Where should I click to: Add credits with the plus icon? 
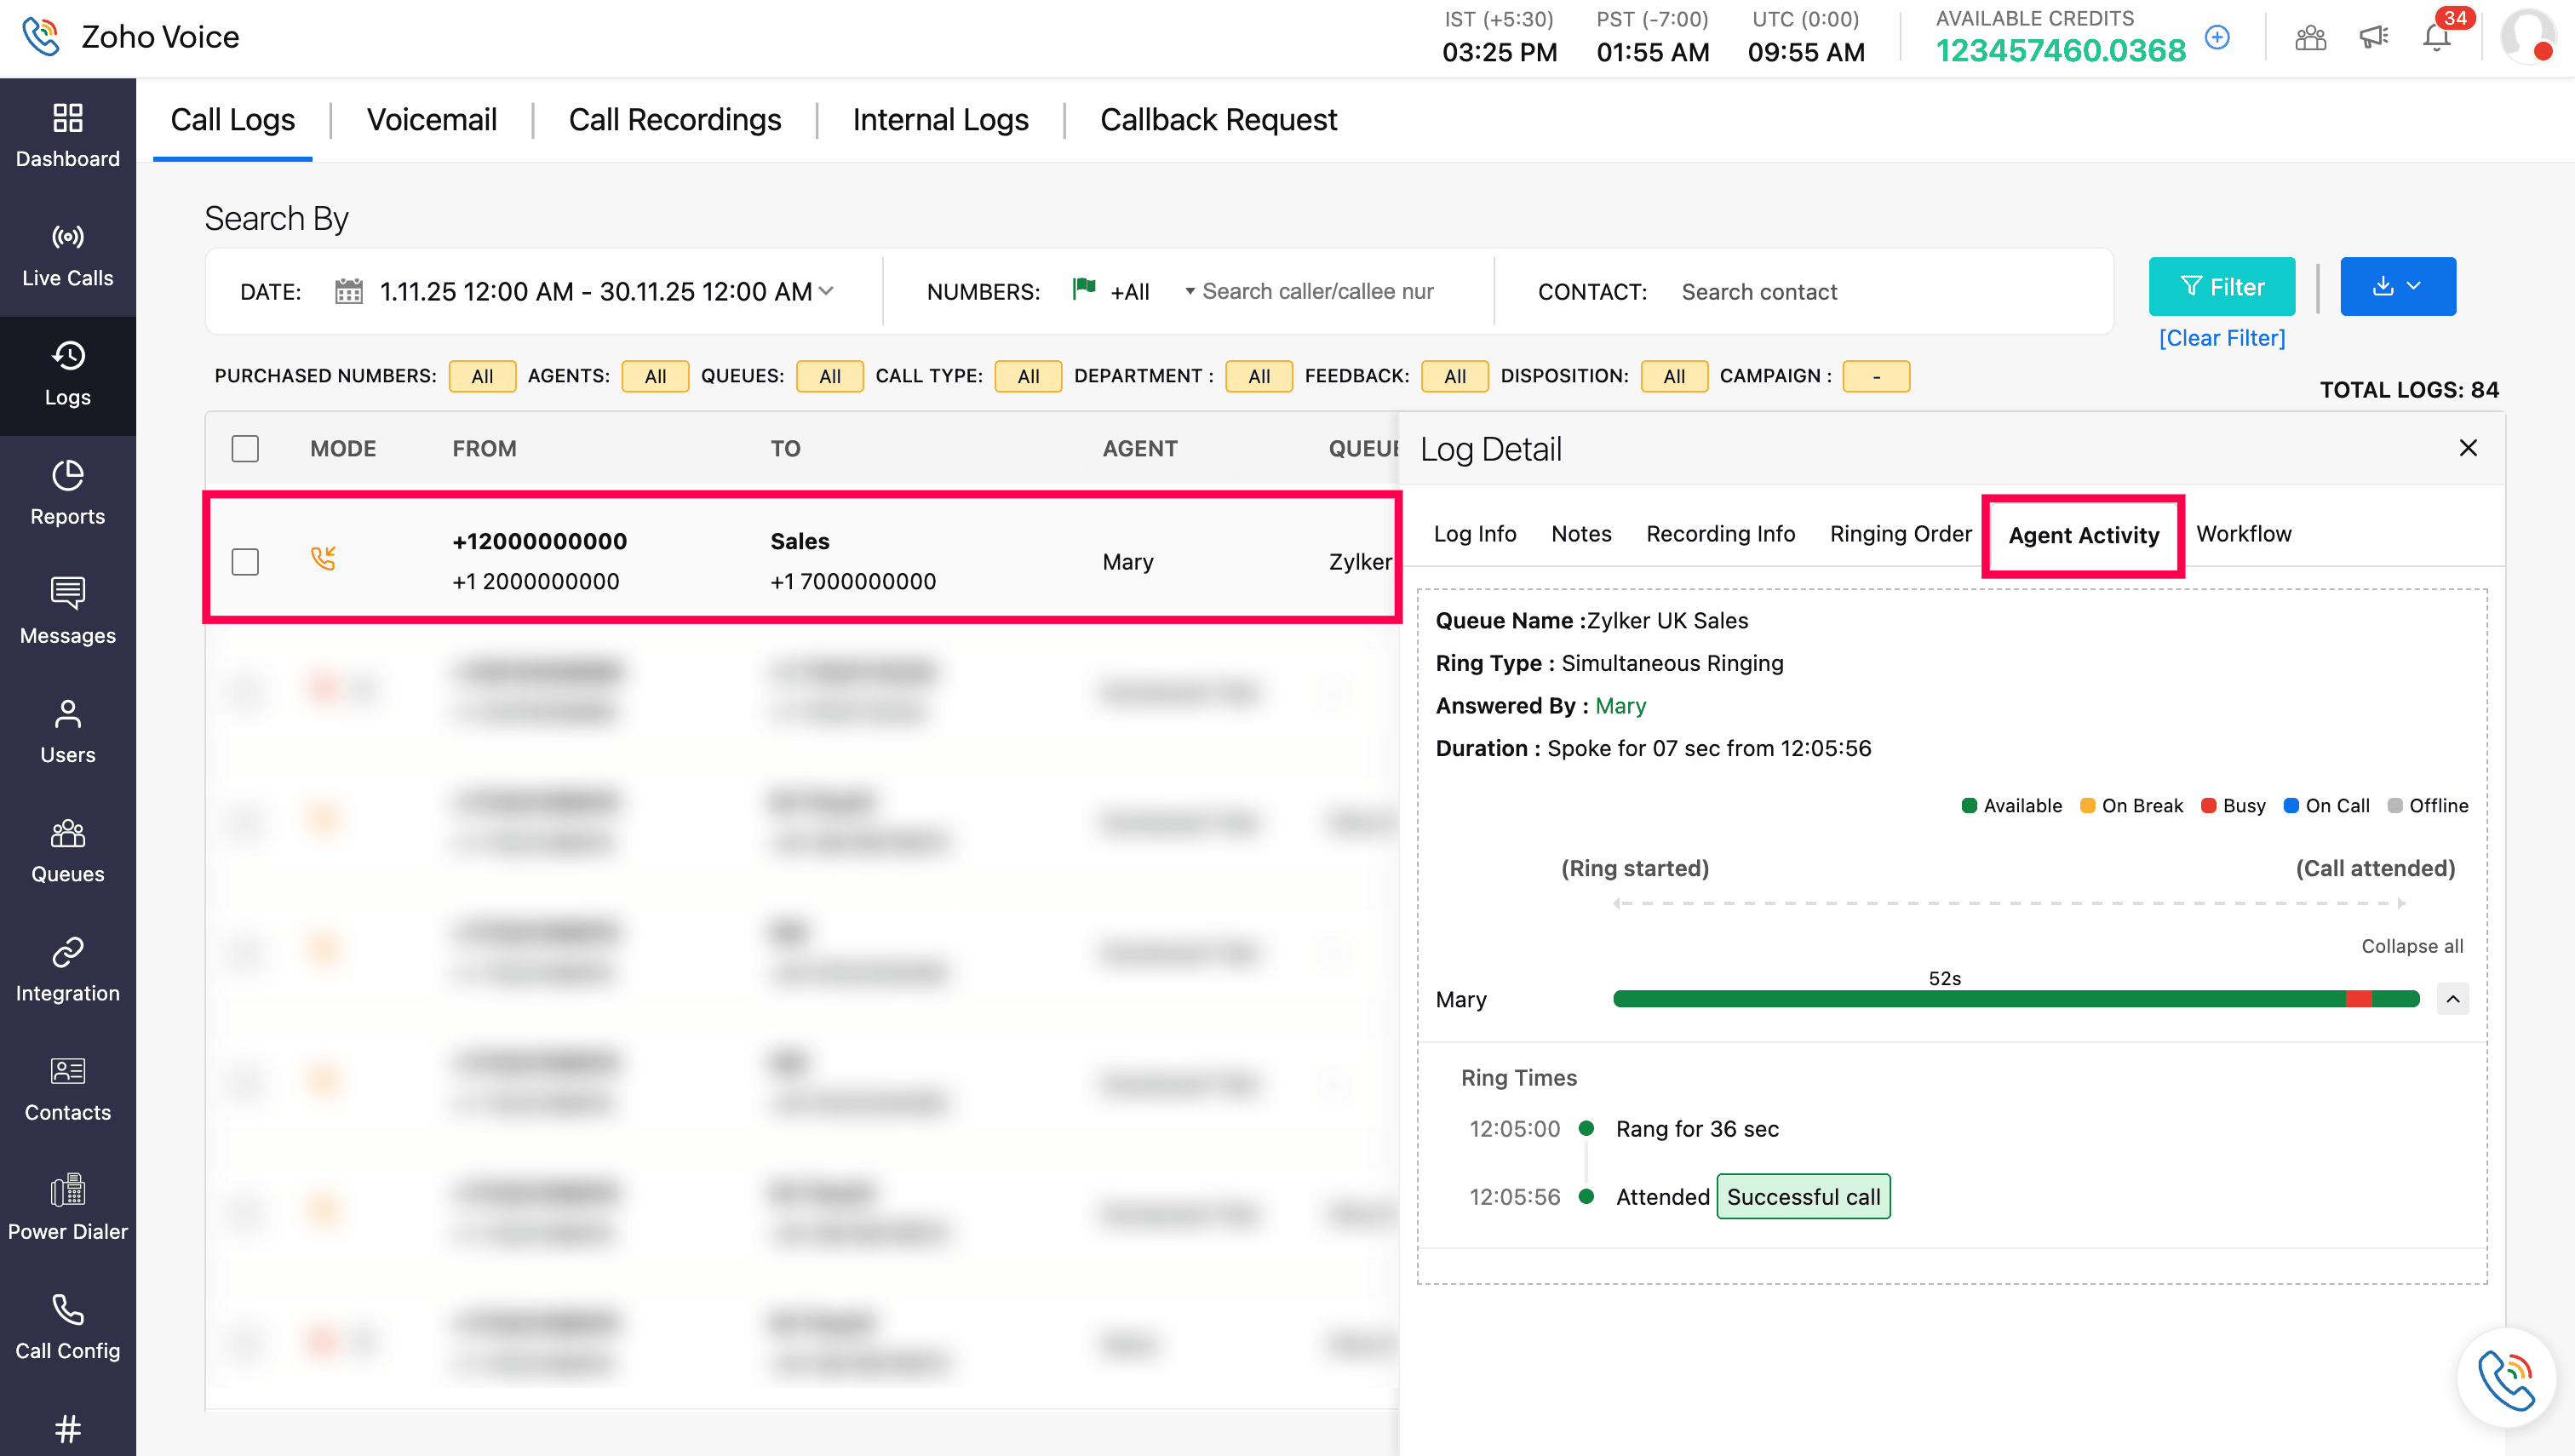(x=2217, y=38)
